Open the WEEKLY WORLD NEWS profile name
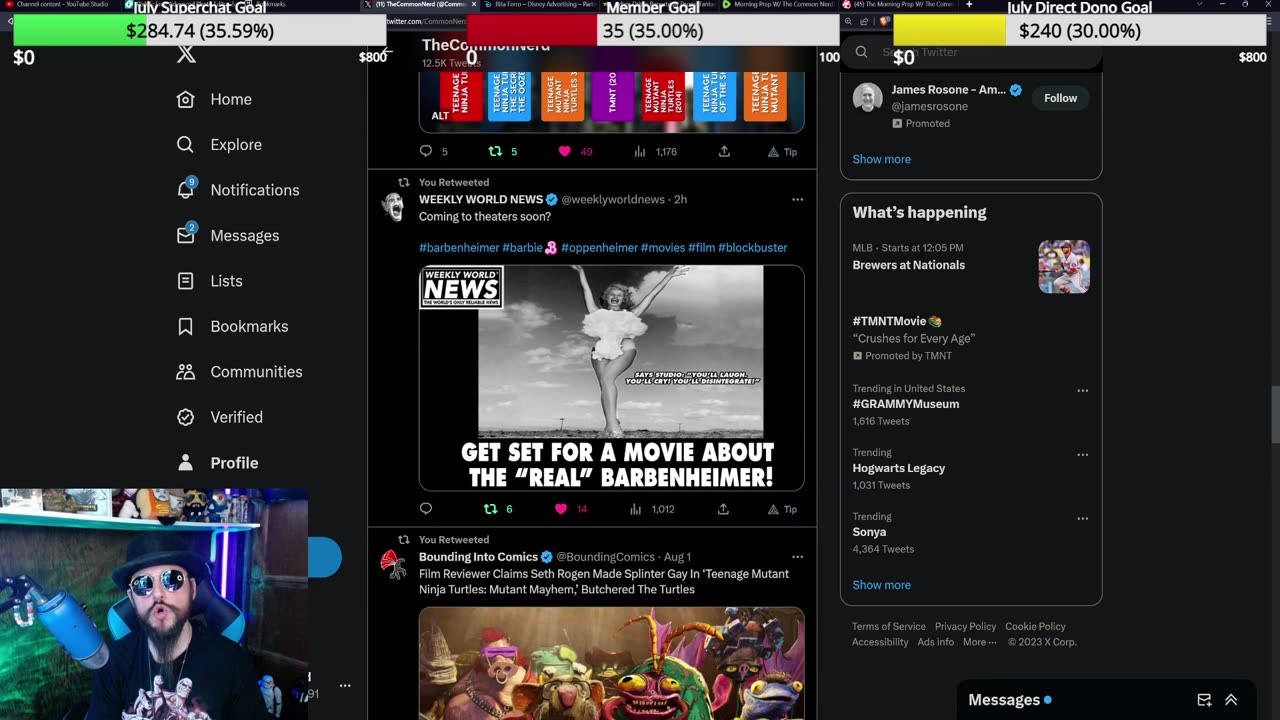 (x=481, y=200)
